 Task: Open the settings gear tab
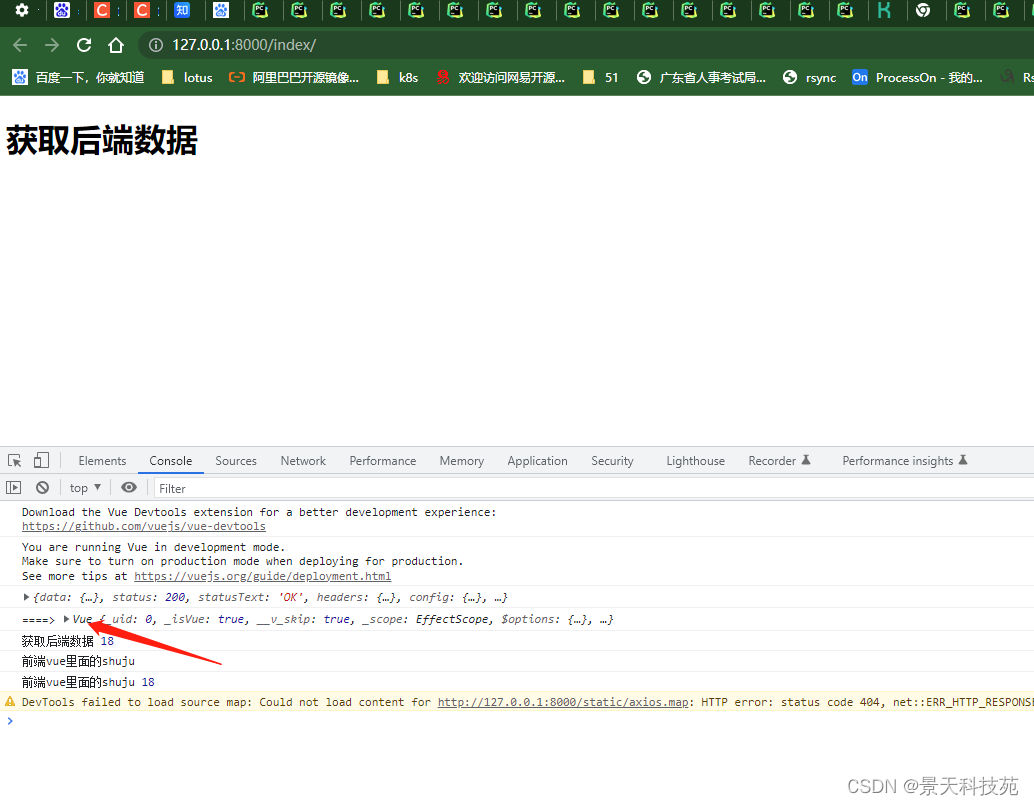22,10
